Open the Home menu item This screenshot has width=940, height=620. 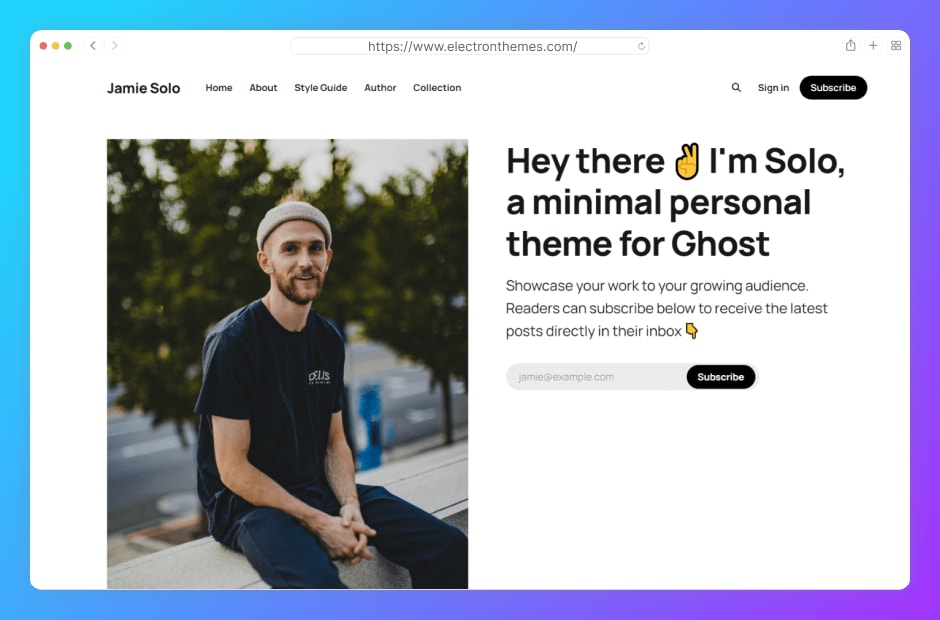coord(219,88)
